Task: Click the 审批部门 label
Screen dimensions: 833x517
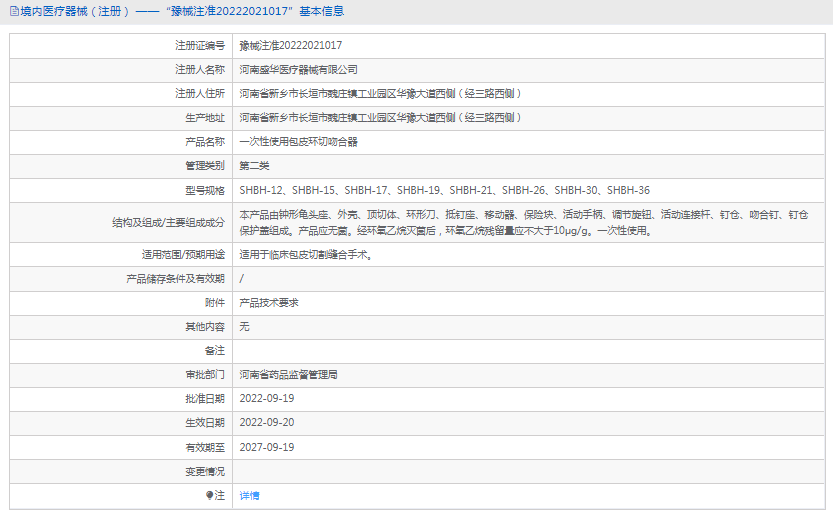Action: tap(205, 375)
